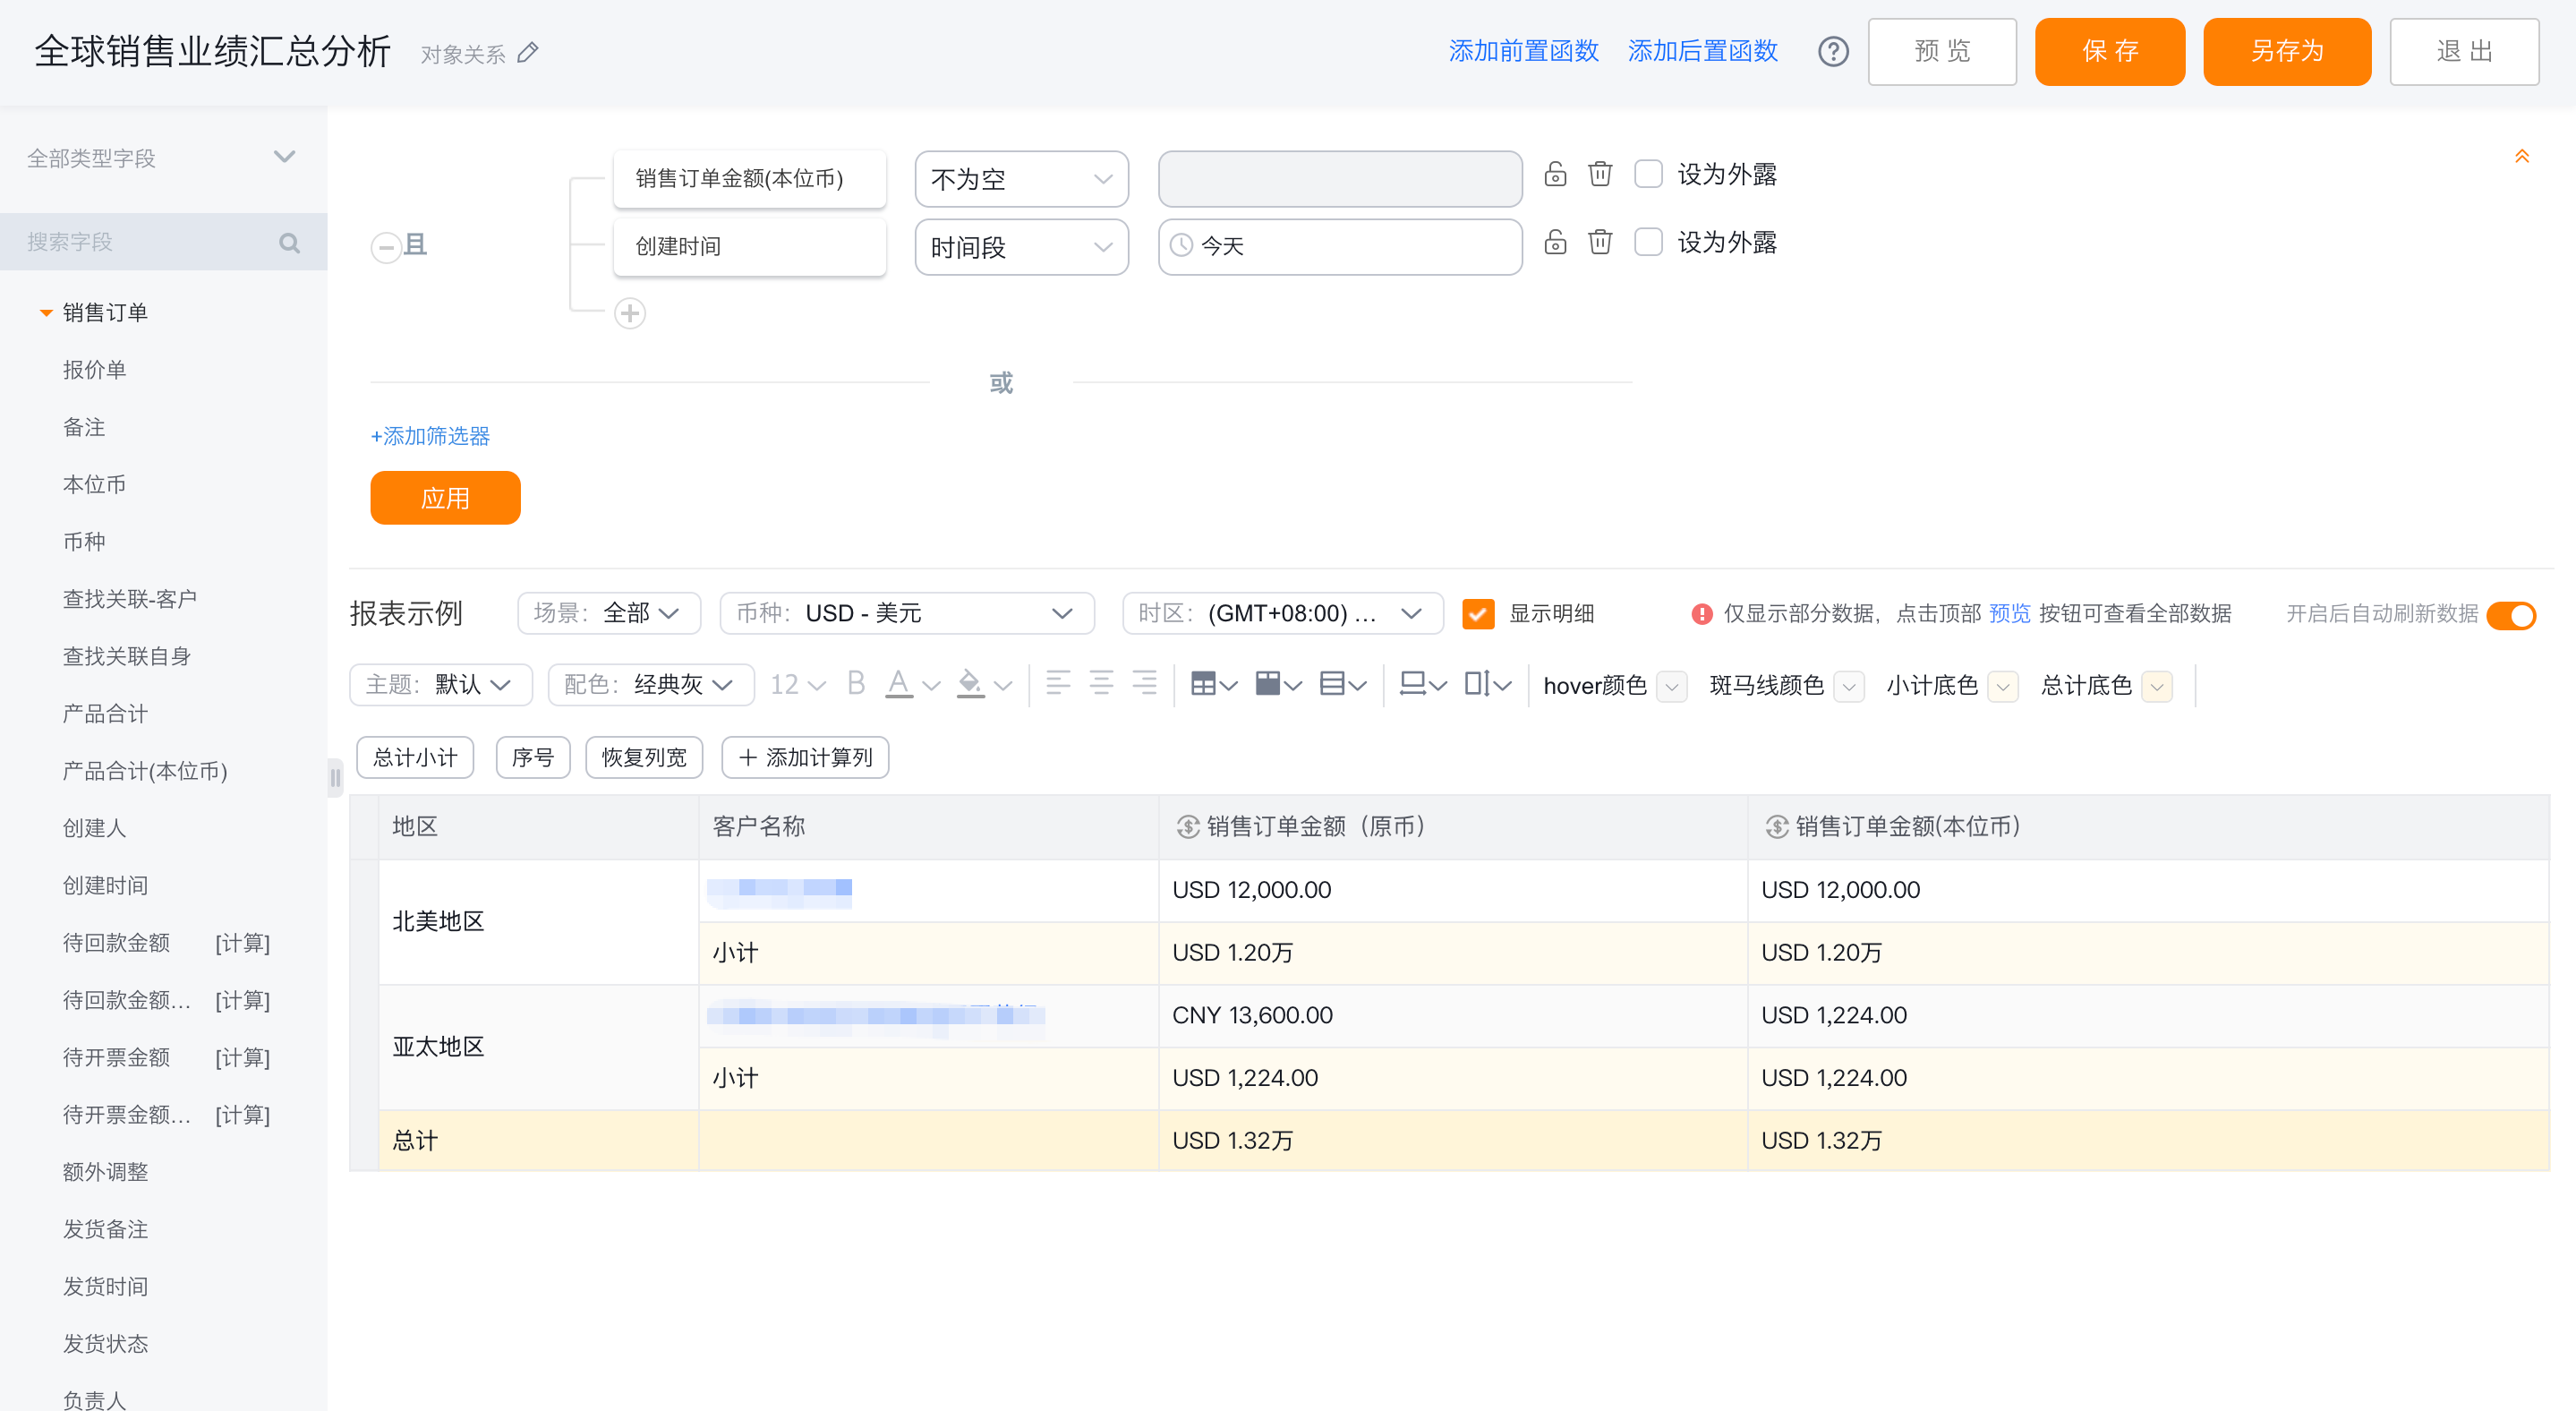Viewport: 2576px width, 1411px height.
Task: Toggle bold text formatting
Action: 856,684
